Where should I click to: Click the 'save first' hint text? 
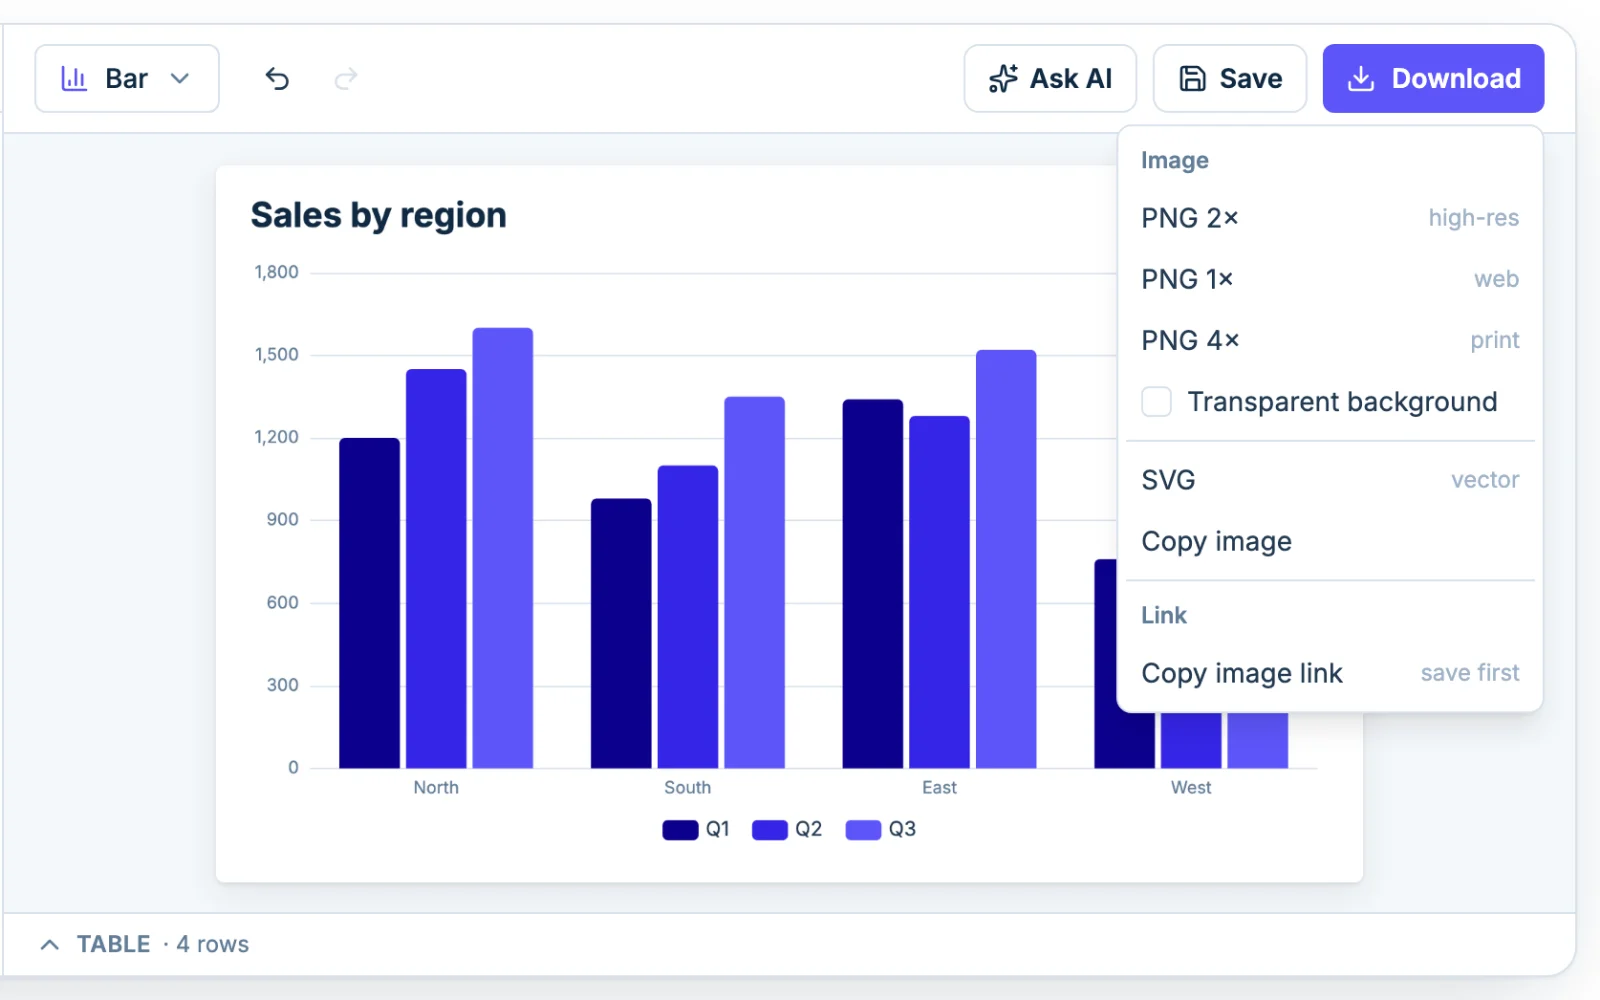click(1470, 673)
